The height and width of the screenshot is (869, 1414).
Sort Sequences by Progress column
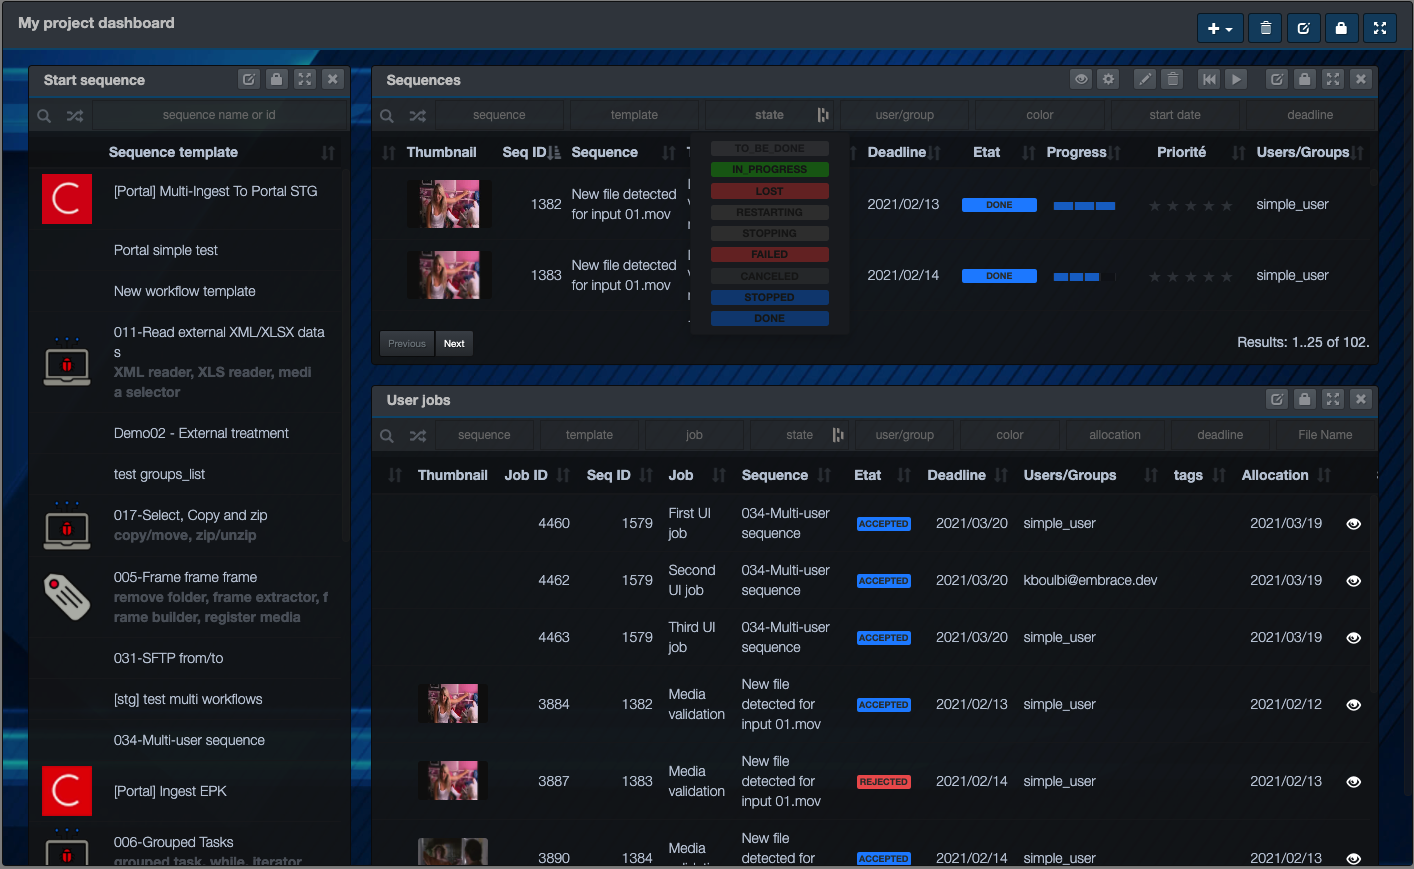click(x=1115, y=153)
